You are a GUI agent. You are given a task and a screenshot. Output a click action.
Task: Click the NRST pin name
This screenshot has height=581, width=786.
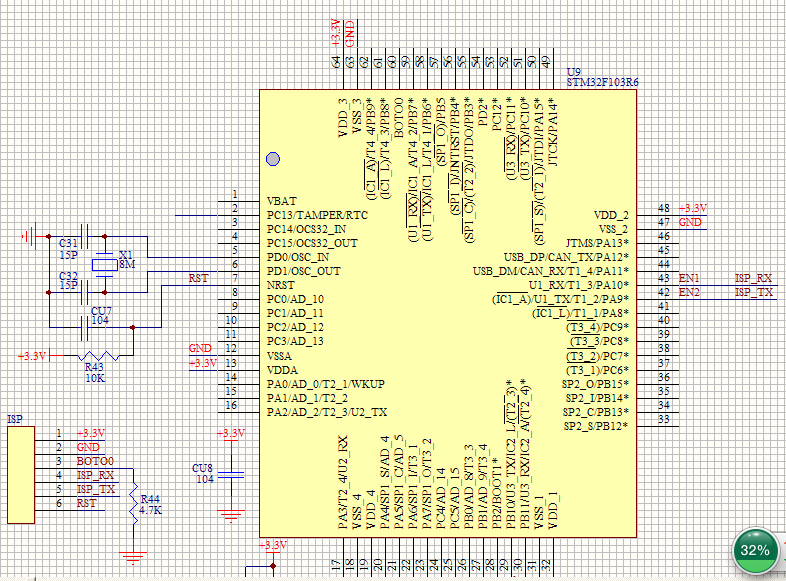(281, 285)
